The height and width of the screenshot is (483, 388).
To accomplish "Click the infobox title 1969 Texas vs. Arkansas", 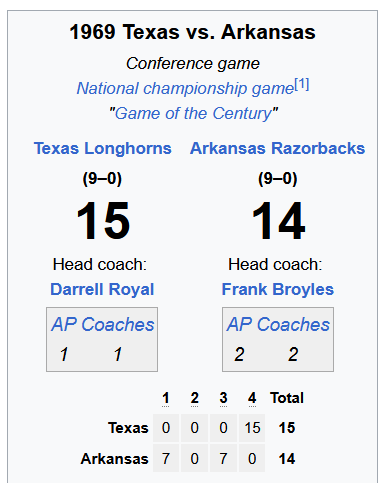I will point(193,32).
